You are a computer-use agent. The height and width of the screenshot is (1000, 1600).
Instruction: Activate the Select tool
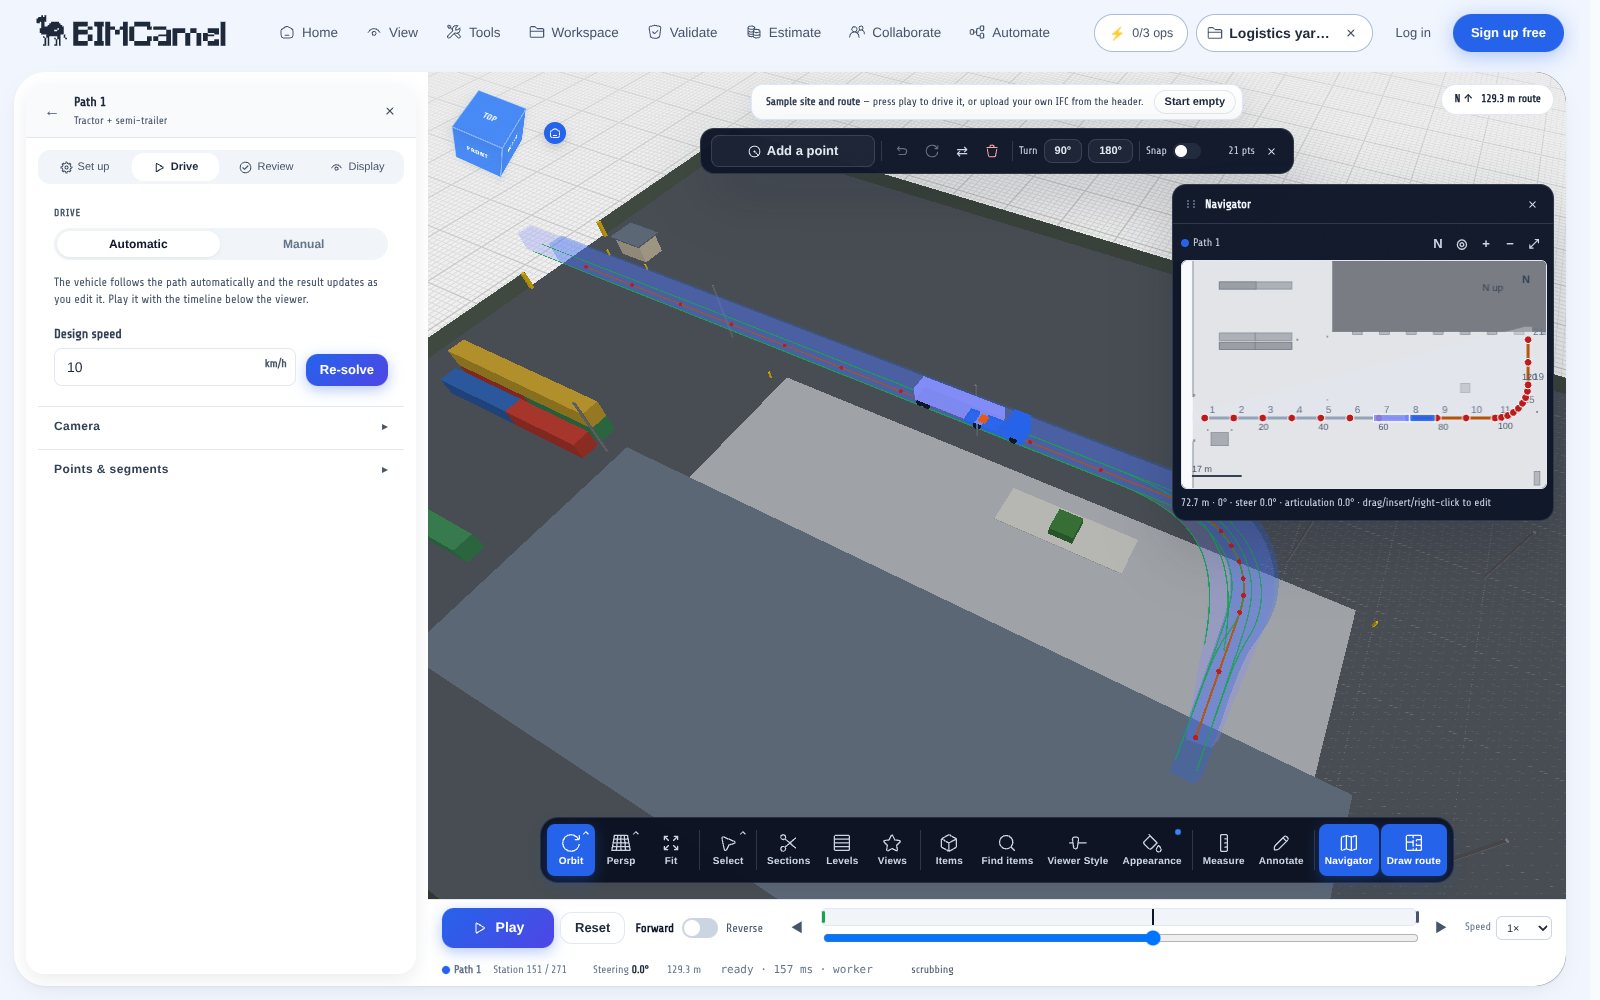tap(727, 850)
